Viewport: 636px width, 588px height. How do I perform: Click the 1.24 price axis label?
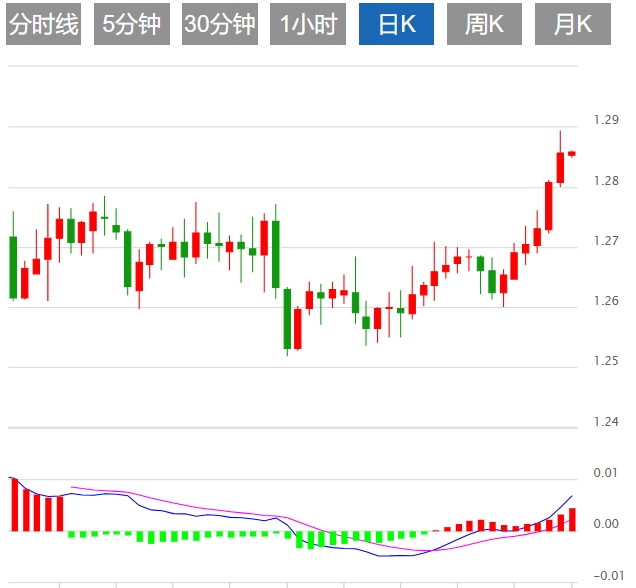point(606,422)
